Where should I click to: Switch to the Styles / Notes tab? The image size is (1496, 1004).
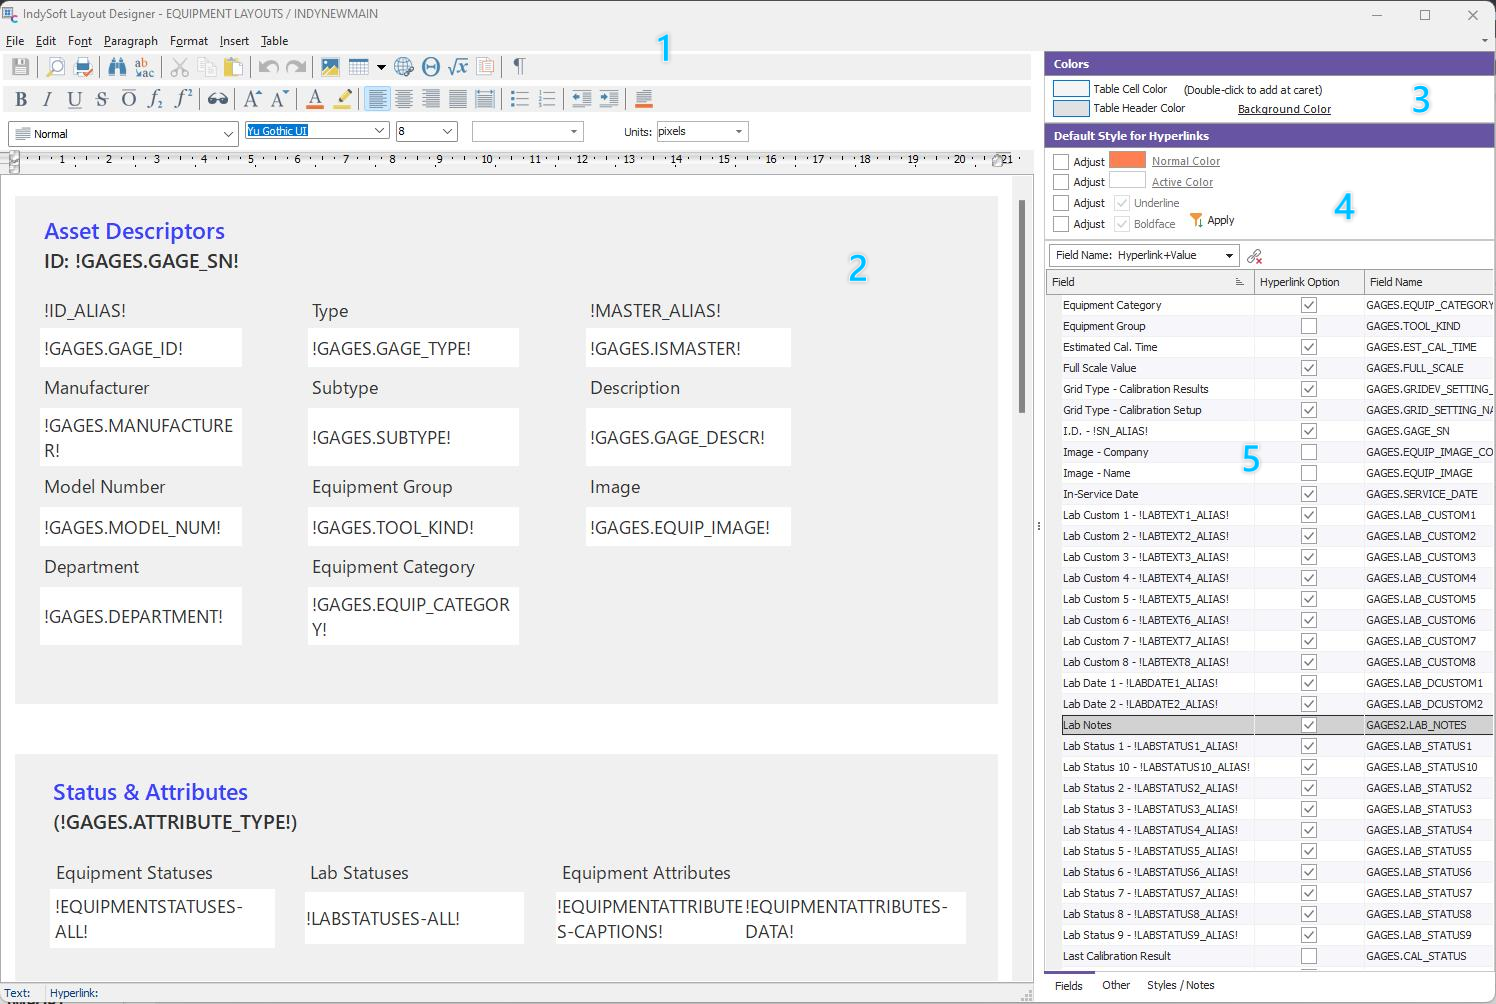tap(1180, 985)
